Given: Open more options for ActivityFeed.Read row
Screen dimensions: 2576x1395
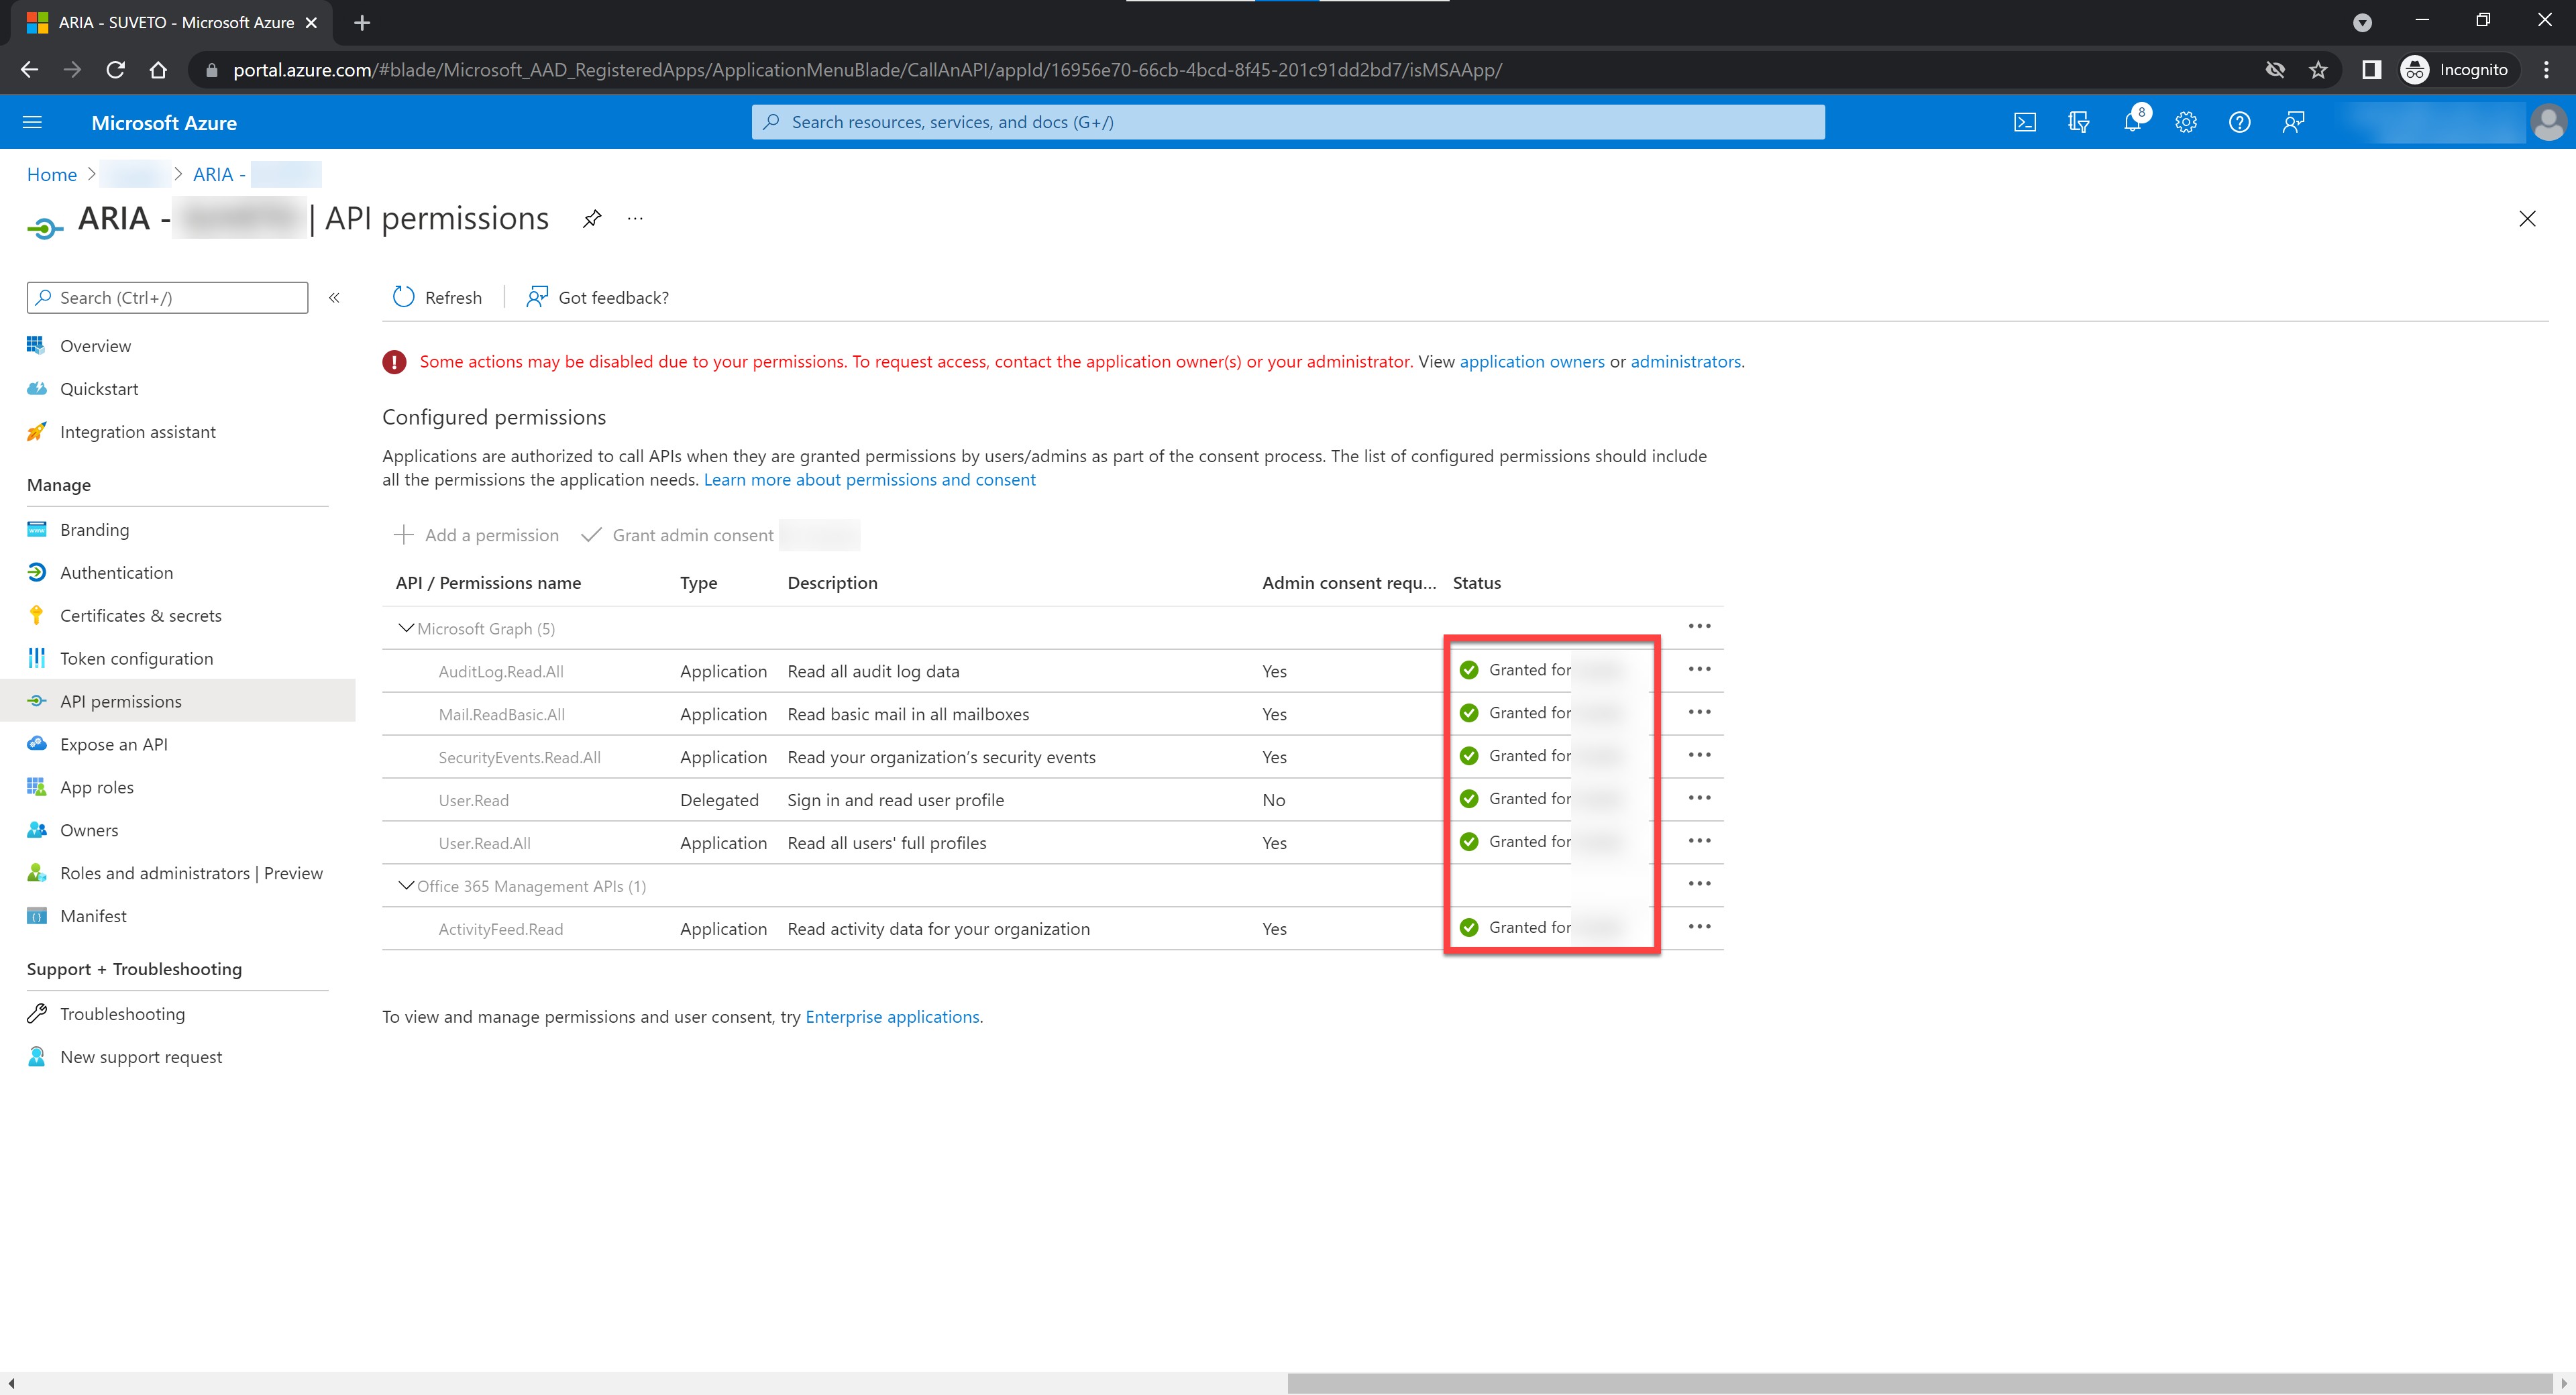Looking at the screenshot, I should pos(1699,927).
